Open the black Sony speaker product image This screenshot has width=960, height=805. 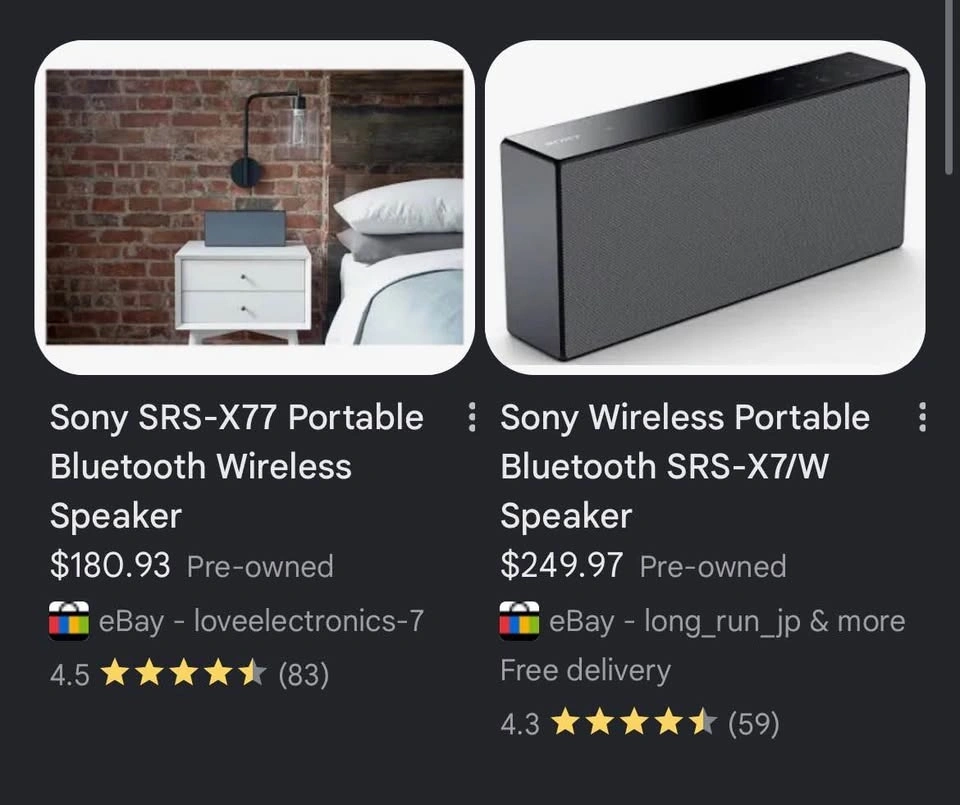coord(705,208)
